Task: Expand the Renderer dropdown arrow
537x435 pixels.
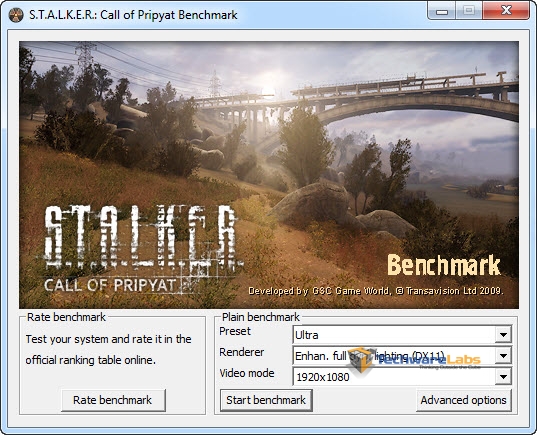Action: [503, 356]
